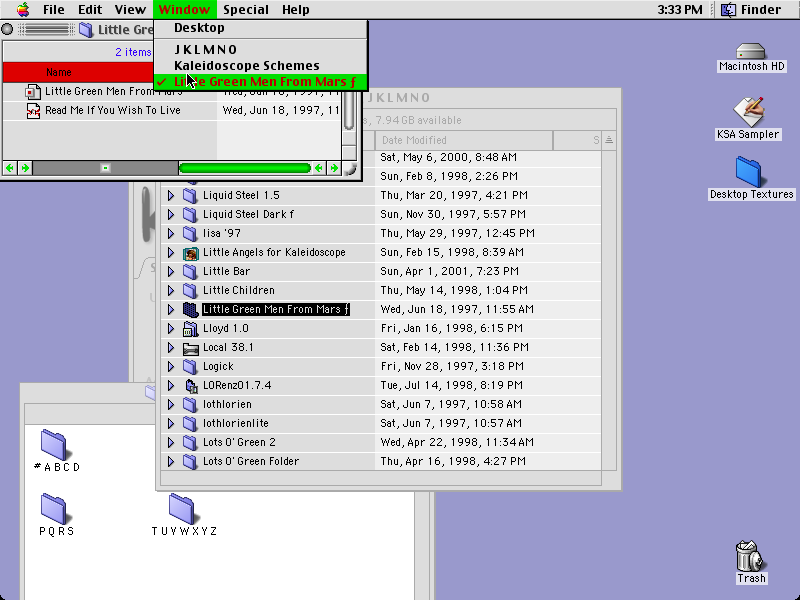This screenshot has height=600, width=800.
Task: Click the Lots O' Green Folder icon
Action: (190, 461)
